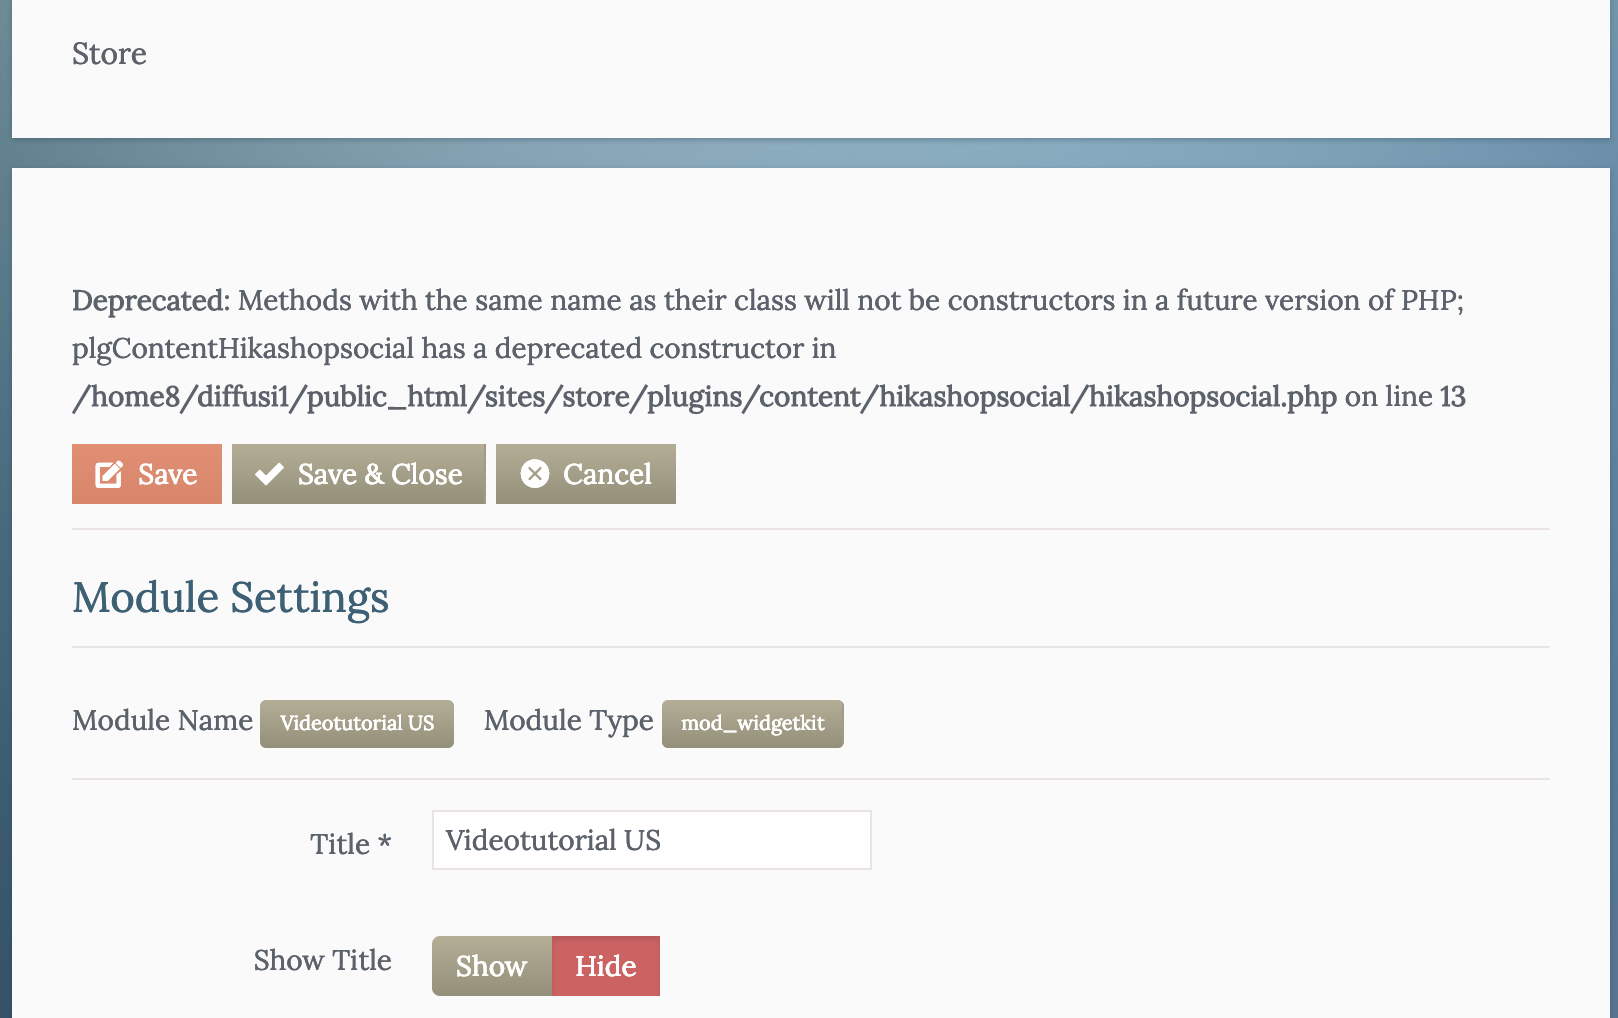The width and height of the screenshot is (1618, 1018).
Task: Cancel editing via the Cancel label
Action: coord(607,474)
